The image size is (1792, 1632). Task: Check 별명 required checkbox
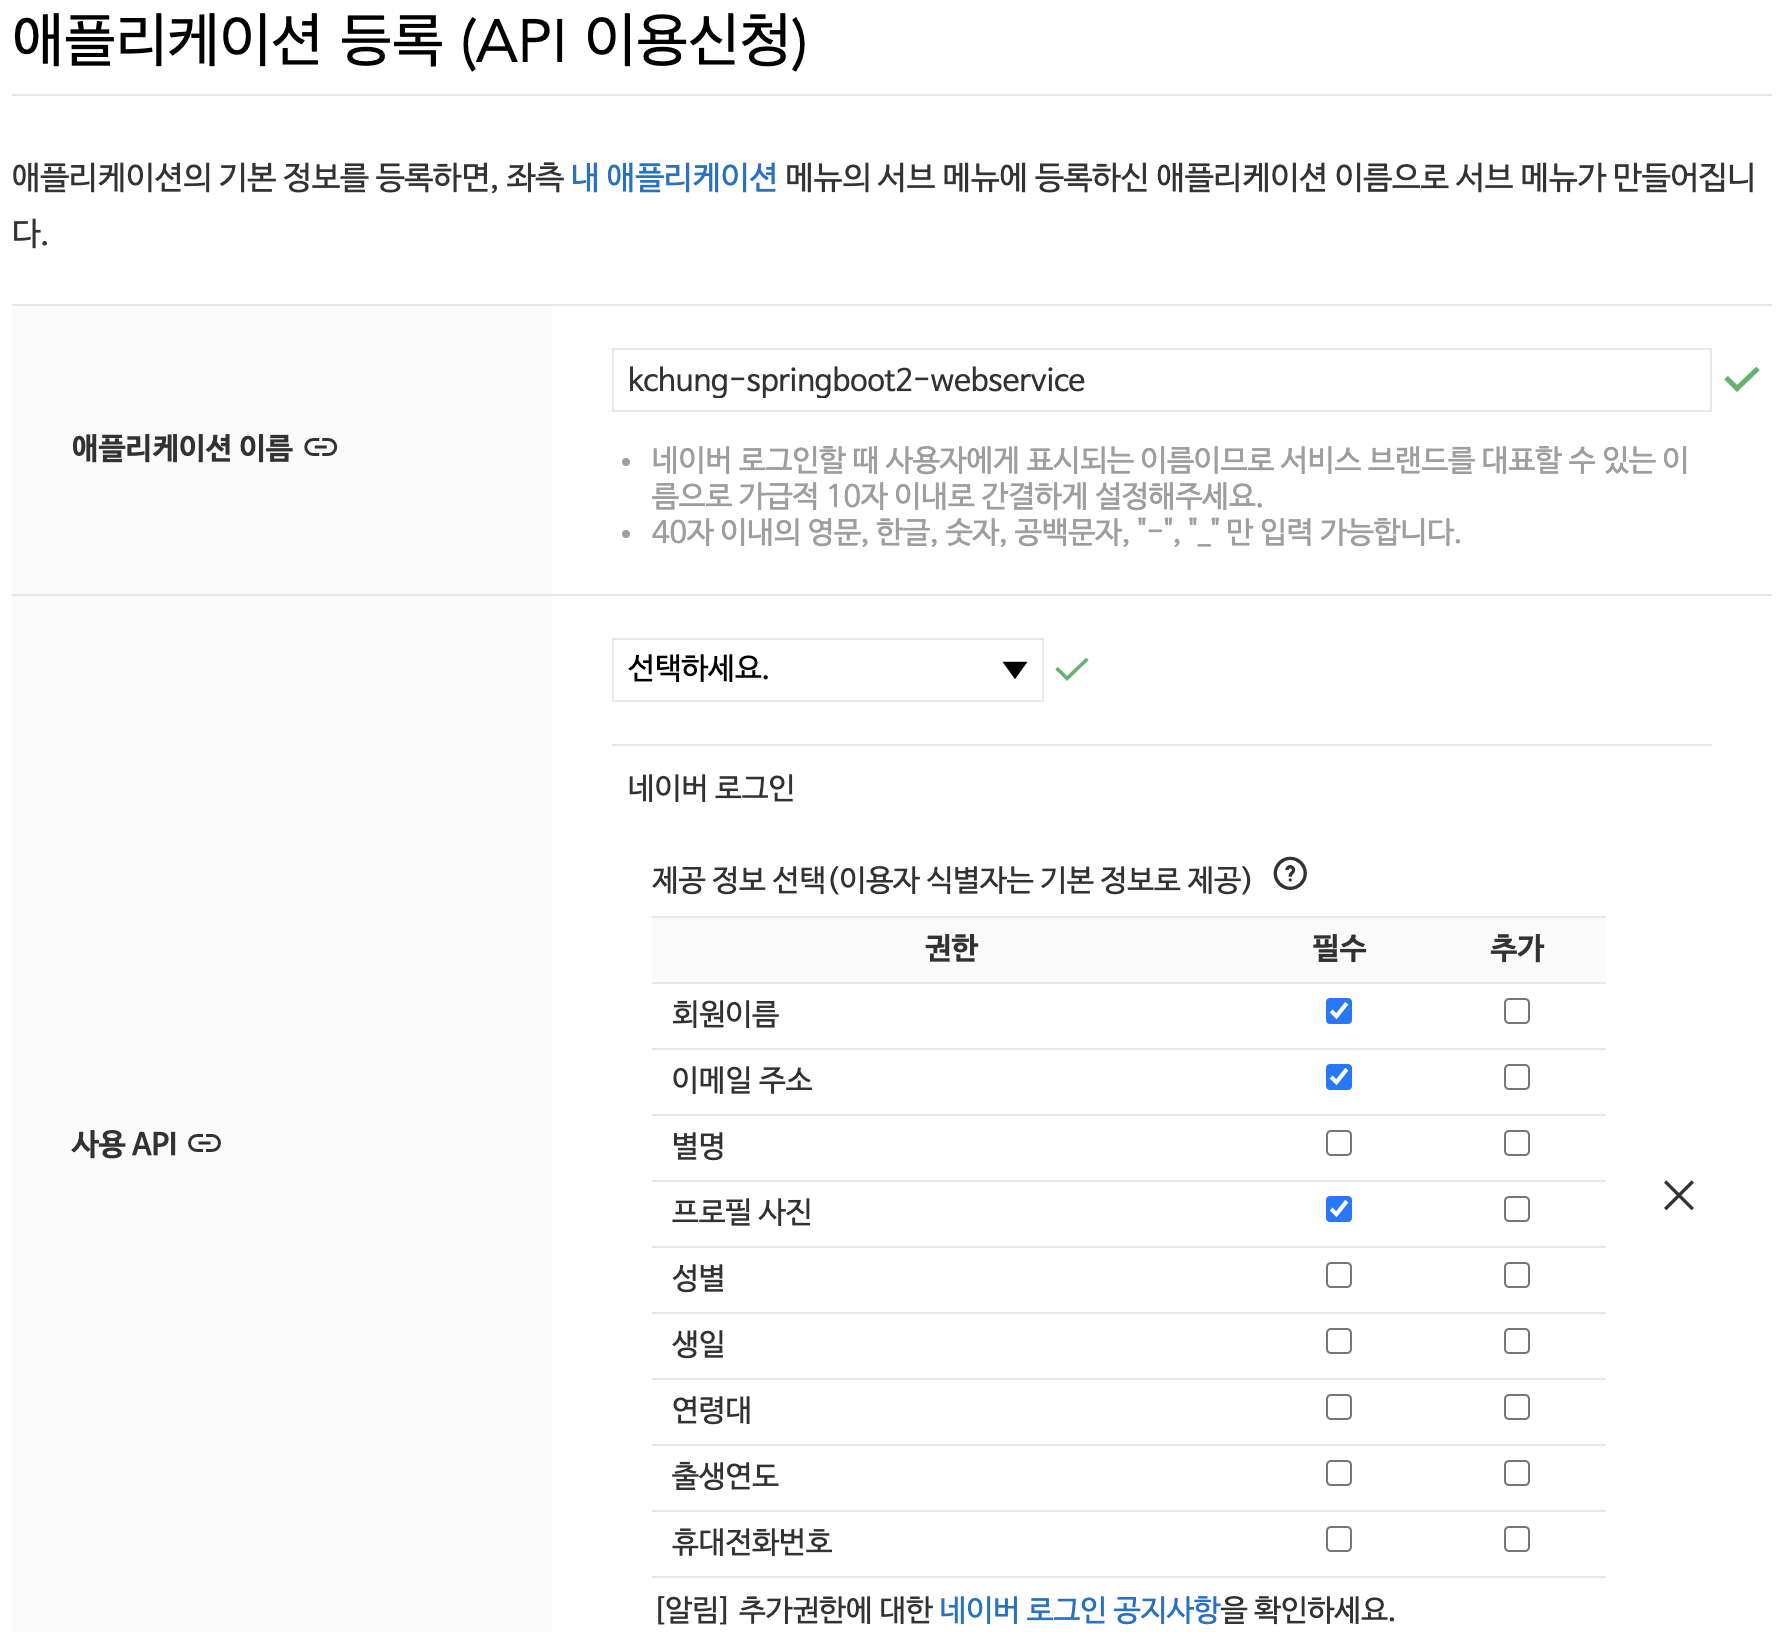pyautogui.click(x=1338, y=1143)
